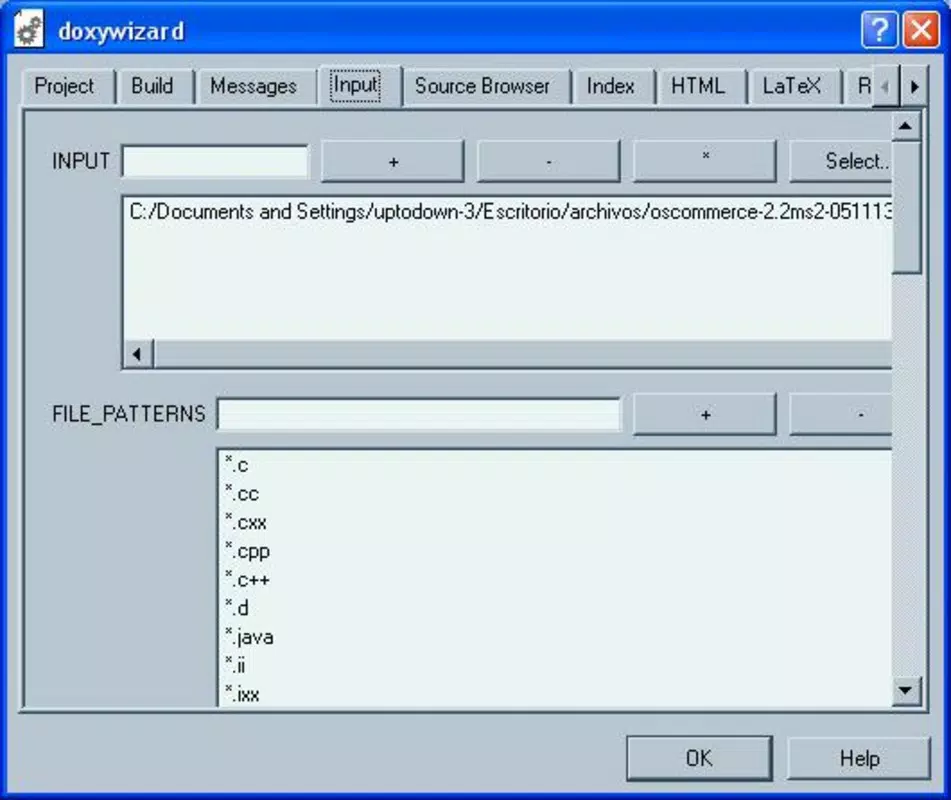Screen dimensions: 951x800
Task: Click the Help button
Action: tap(859, 758)
